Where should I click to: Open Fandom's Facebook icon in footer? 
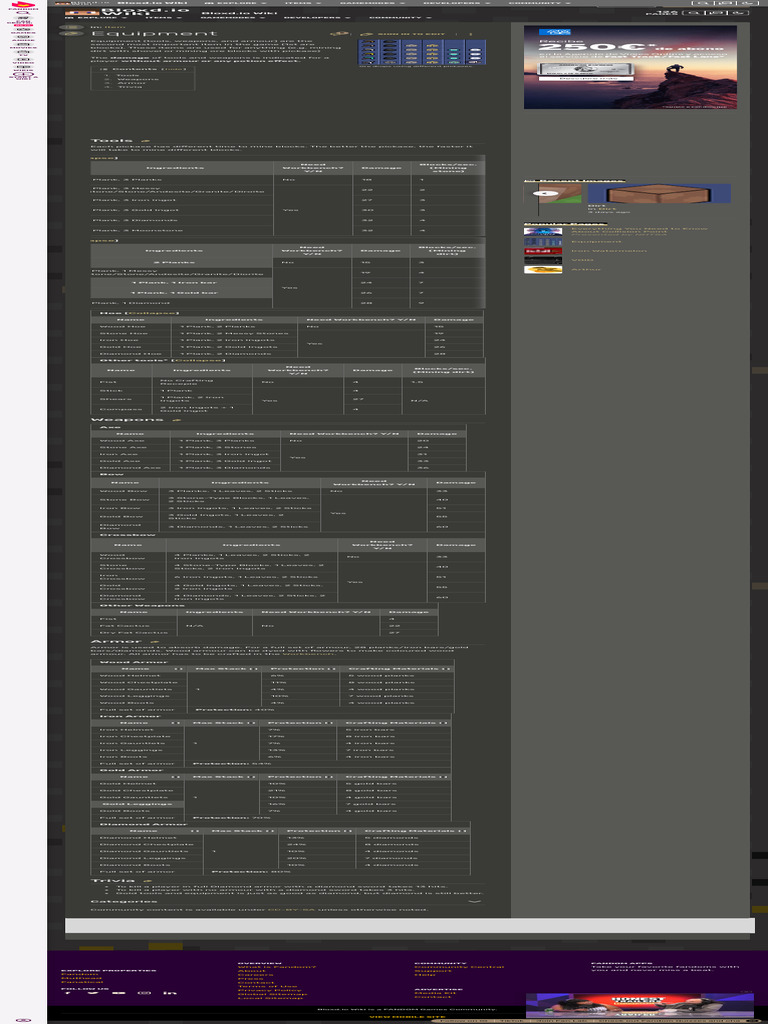(x=66, y=993)
